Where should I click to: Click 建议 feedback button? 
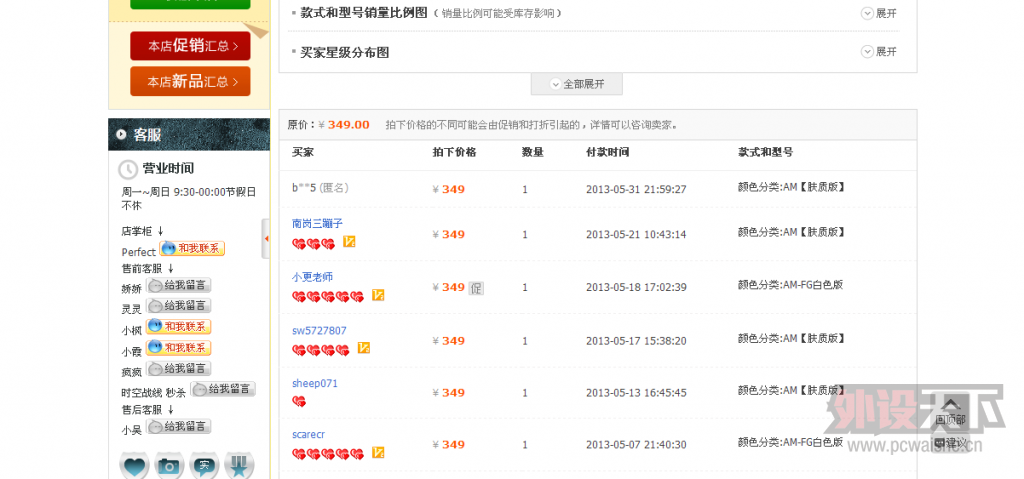[x=950, y=443]
